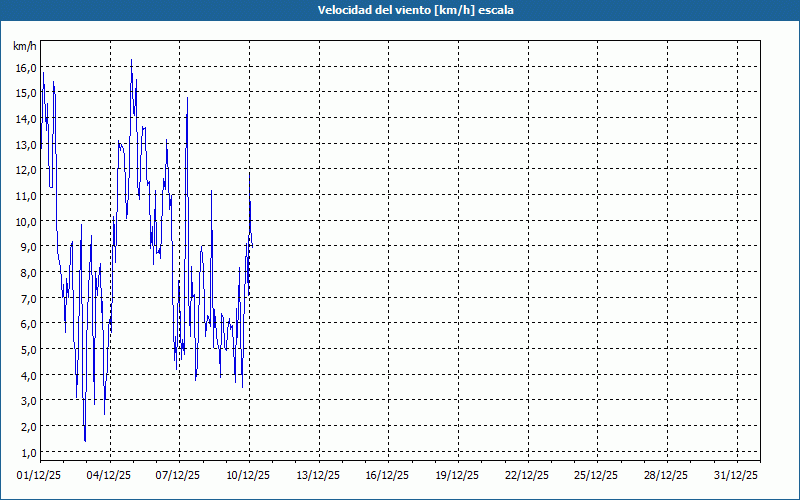
Task: Click the 31/12/25 date label
Action: [x=736, y=476]
